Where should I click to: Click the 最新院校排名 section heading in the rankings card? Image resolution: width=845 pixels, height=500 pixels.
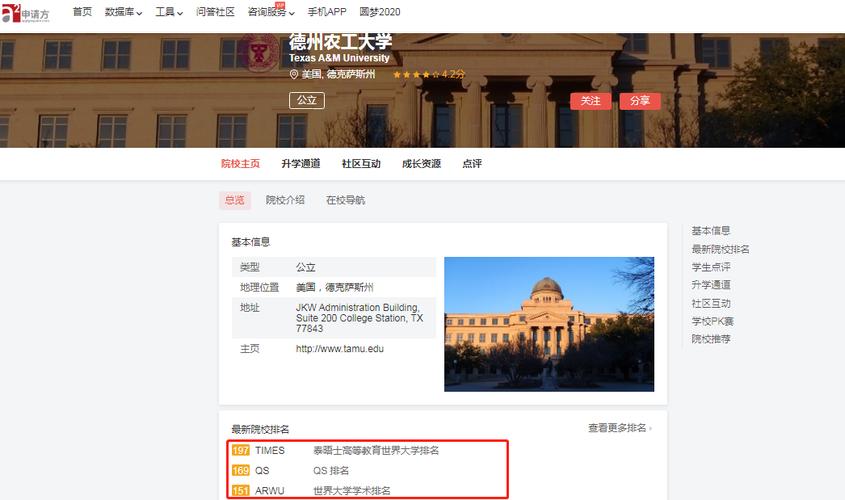(x=260, y=429)
